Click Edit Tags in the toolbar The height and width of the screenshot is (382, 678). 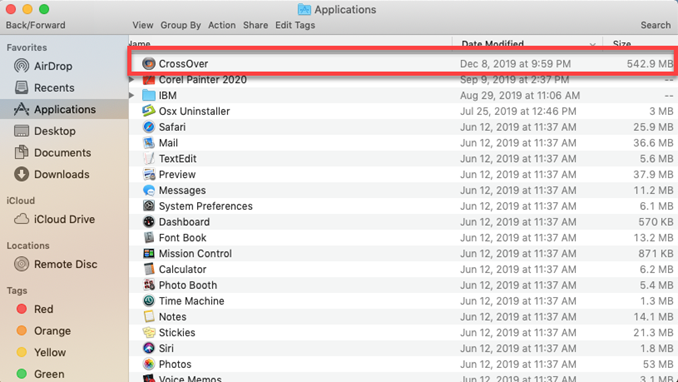click(295, 25)
